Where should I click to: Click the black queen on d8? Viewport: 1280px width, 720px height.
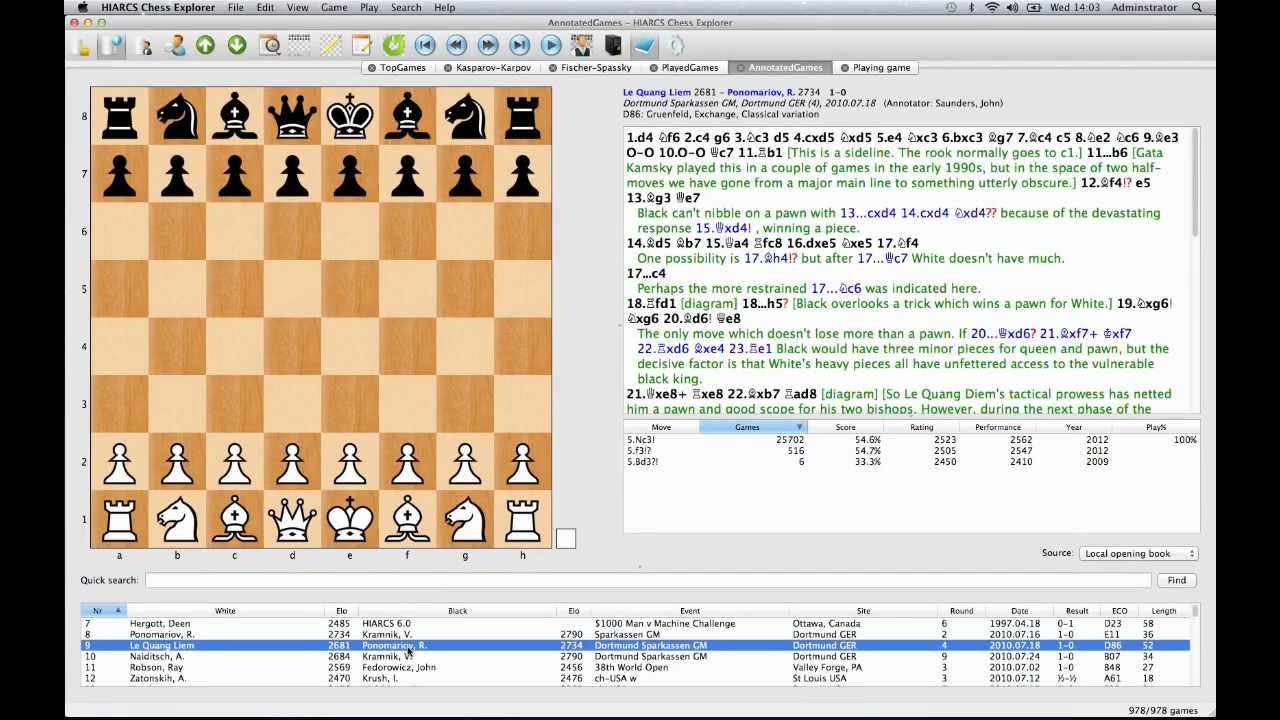click(292, 116)
